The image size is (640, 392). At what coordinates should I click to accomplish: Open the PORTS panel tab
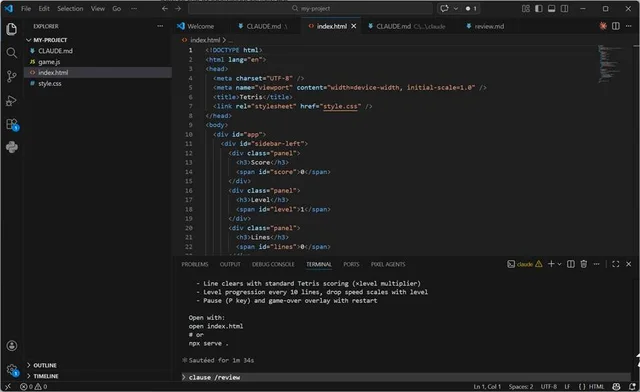coord(351,264)
